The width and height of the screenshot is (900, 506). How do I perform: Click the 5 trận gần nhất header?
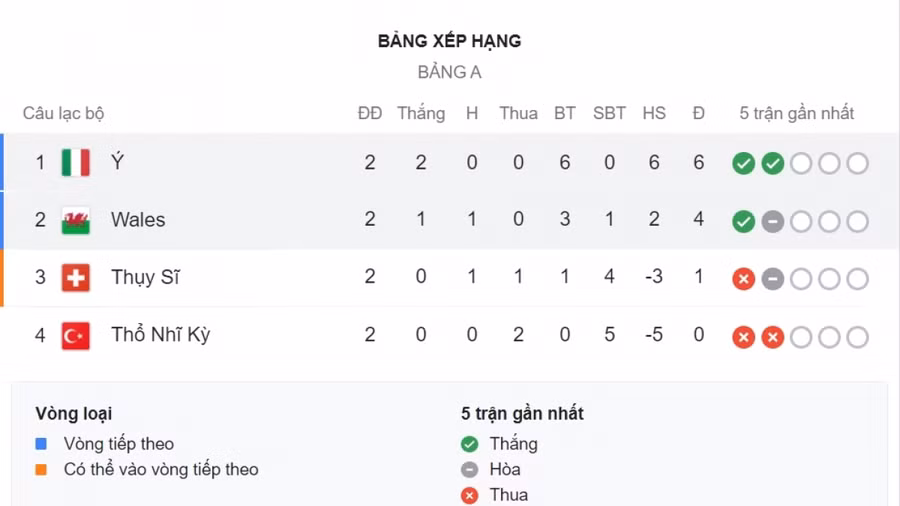pos(796,113)
